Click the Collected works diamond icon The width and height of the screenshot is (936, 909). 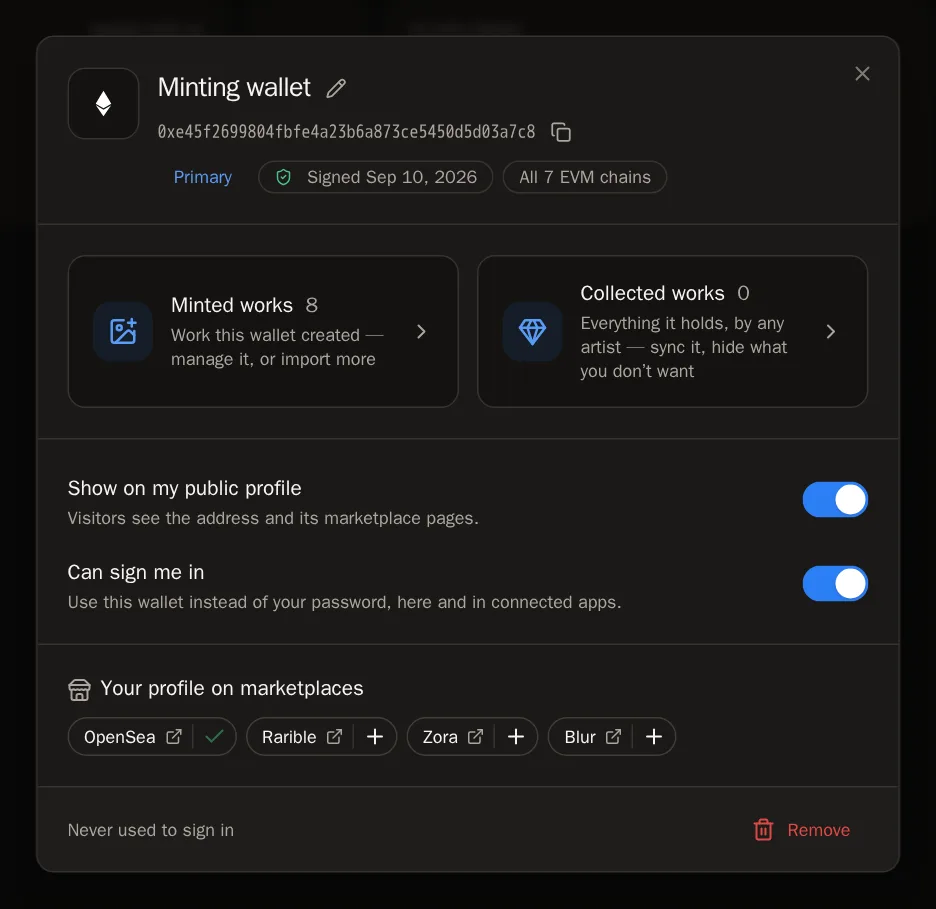532,331
